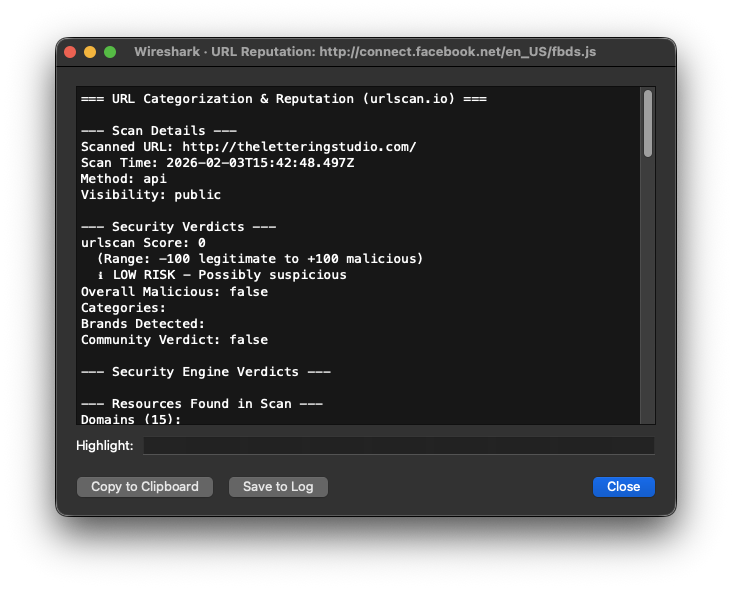The image size is (732, 590).
Task: Click the Range legitimate to malicious line
Action: pos(260,259)
